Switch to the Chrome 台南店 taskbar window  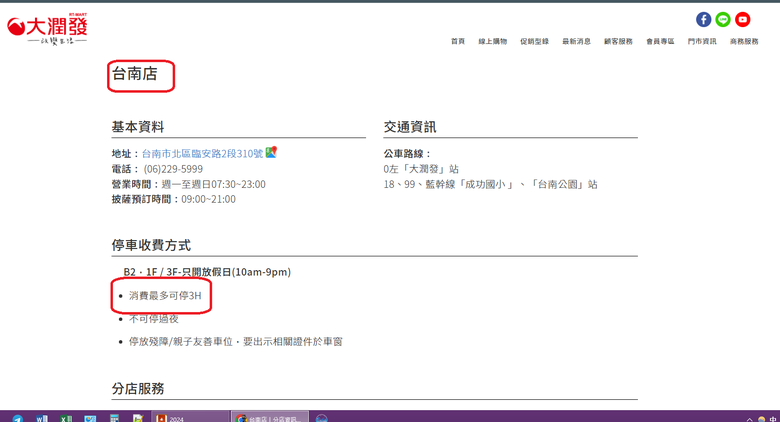pyautogui.click(x=270, y=418)
